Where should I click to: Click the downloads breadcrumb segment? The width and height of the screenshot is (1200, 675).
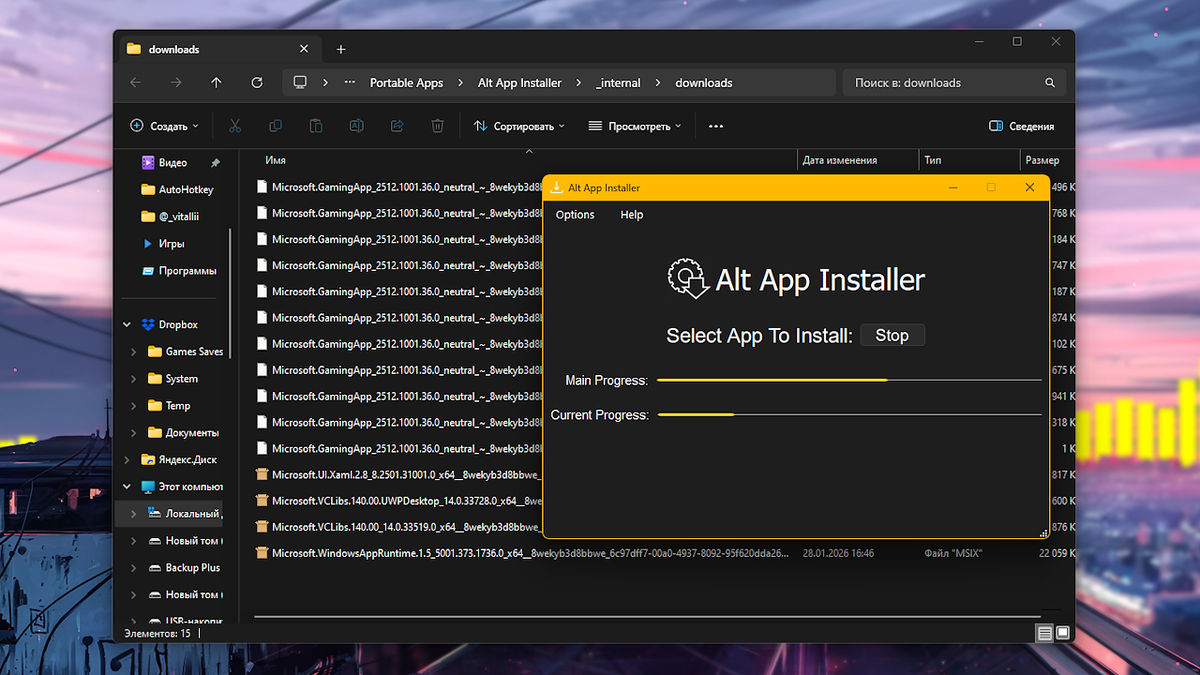click(x=704, y=83)
